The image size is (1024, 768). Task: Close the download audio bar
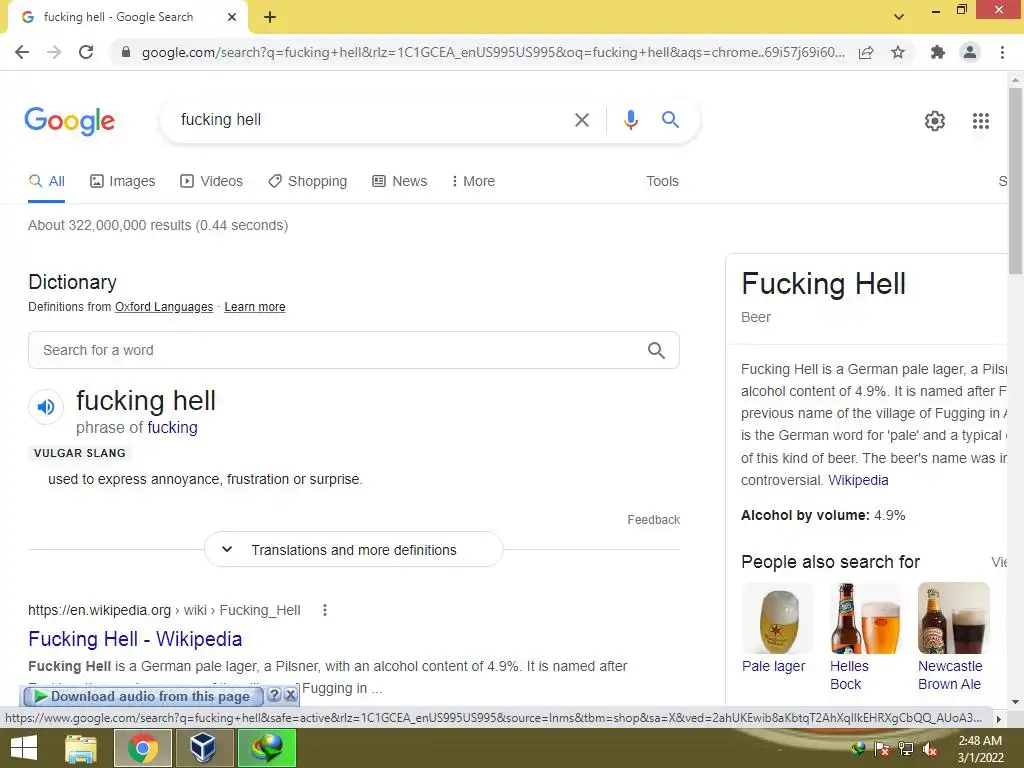291,695
